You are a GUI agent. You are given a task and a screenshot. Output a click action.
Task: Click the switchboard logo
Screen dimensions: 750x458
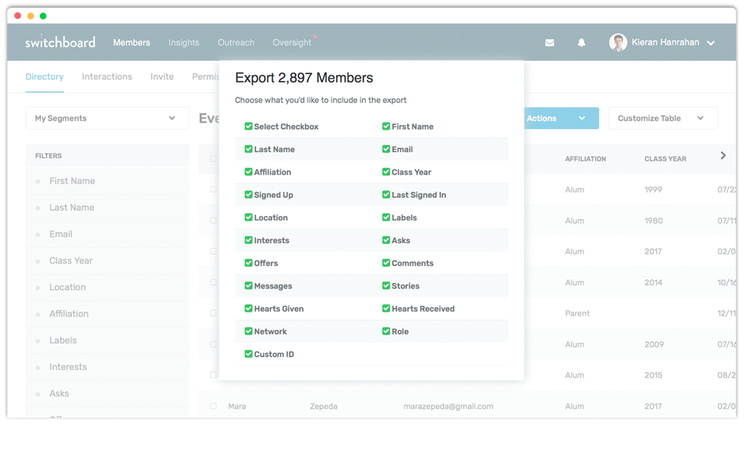pyautogui.click(x=60, y=42)
